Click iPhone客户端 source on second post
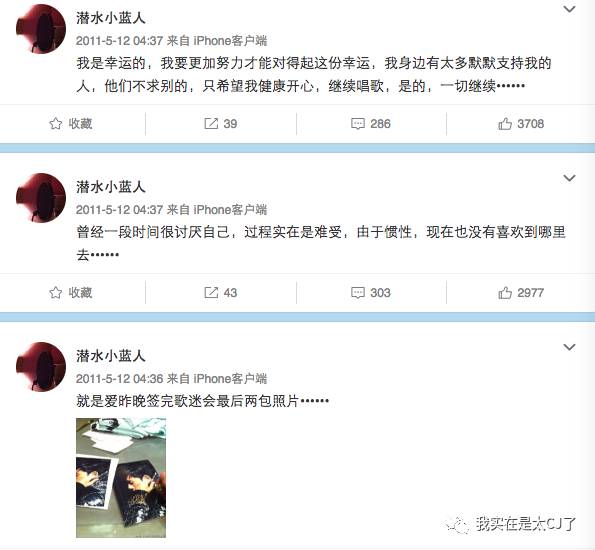The height and width of the screenshot is (550, 595). click(x=230, y=210)
